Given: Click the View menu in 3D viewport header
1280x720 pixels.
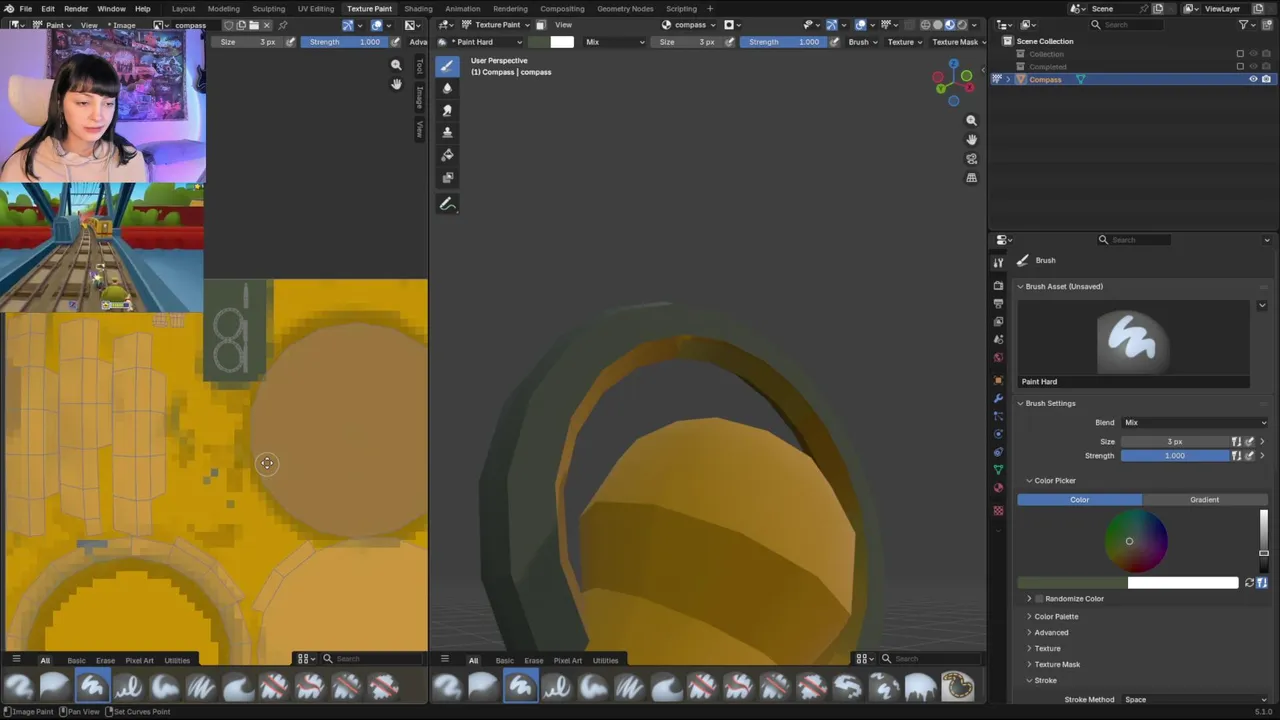Looking at the screenshot, I should point(564,25).
